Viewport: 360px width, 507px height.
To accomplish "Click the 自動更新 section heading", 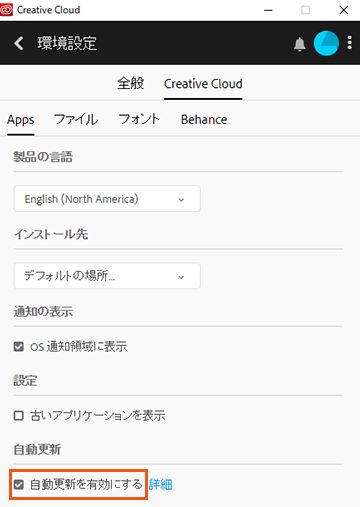I will (37, 449).
